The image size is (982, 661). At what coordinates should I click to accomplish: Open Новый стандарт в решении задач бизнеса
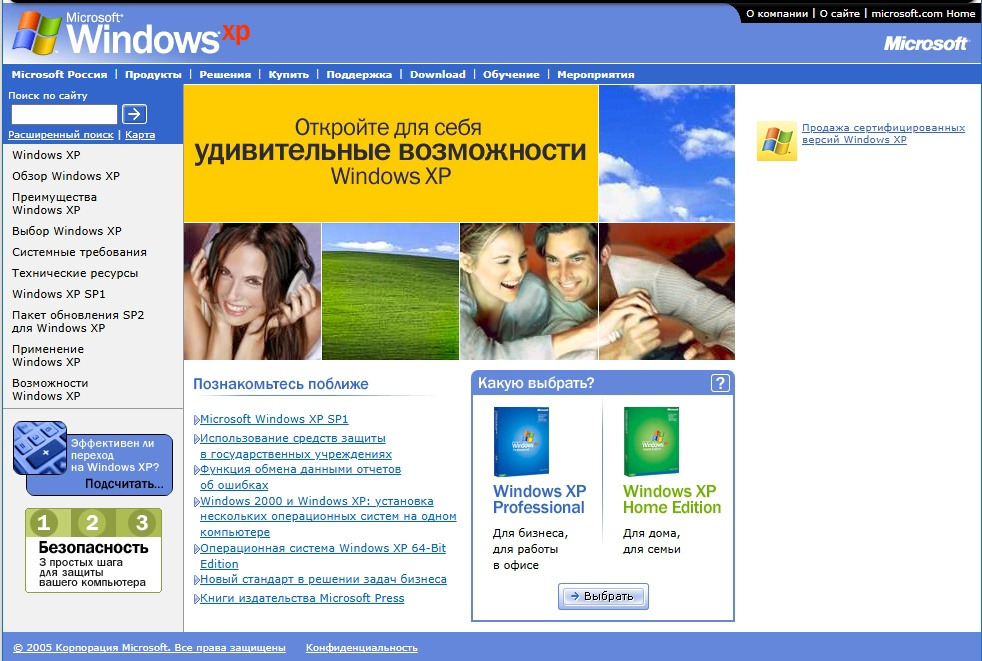point(323,580)
